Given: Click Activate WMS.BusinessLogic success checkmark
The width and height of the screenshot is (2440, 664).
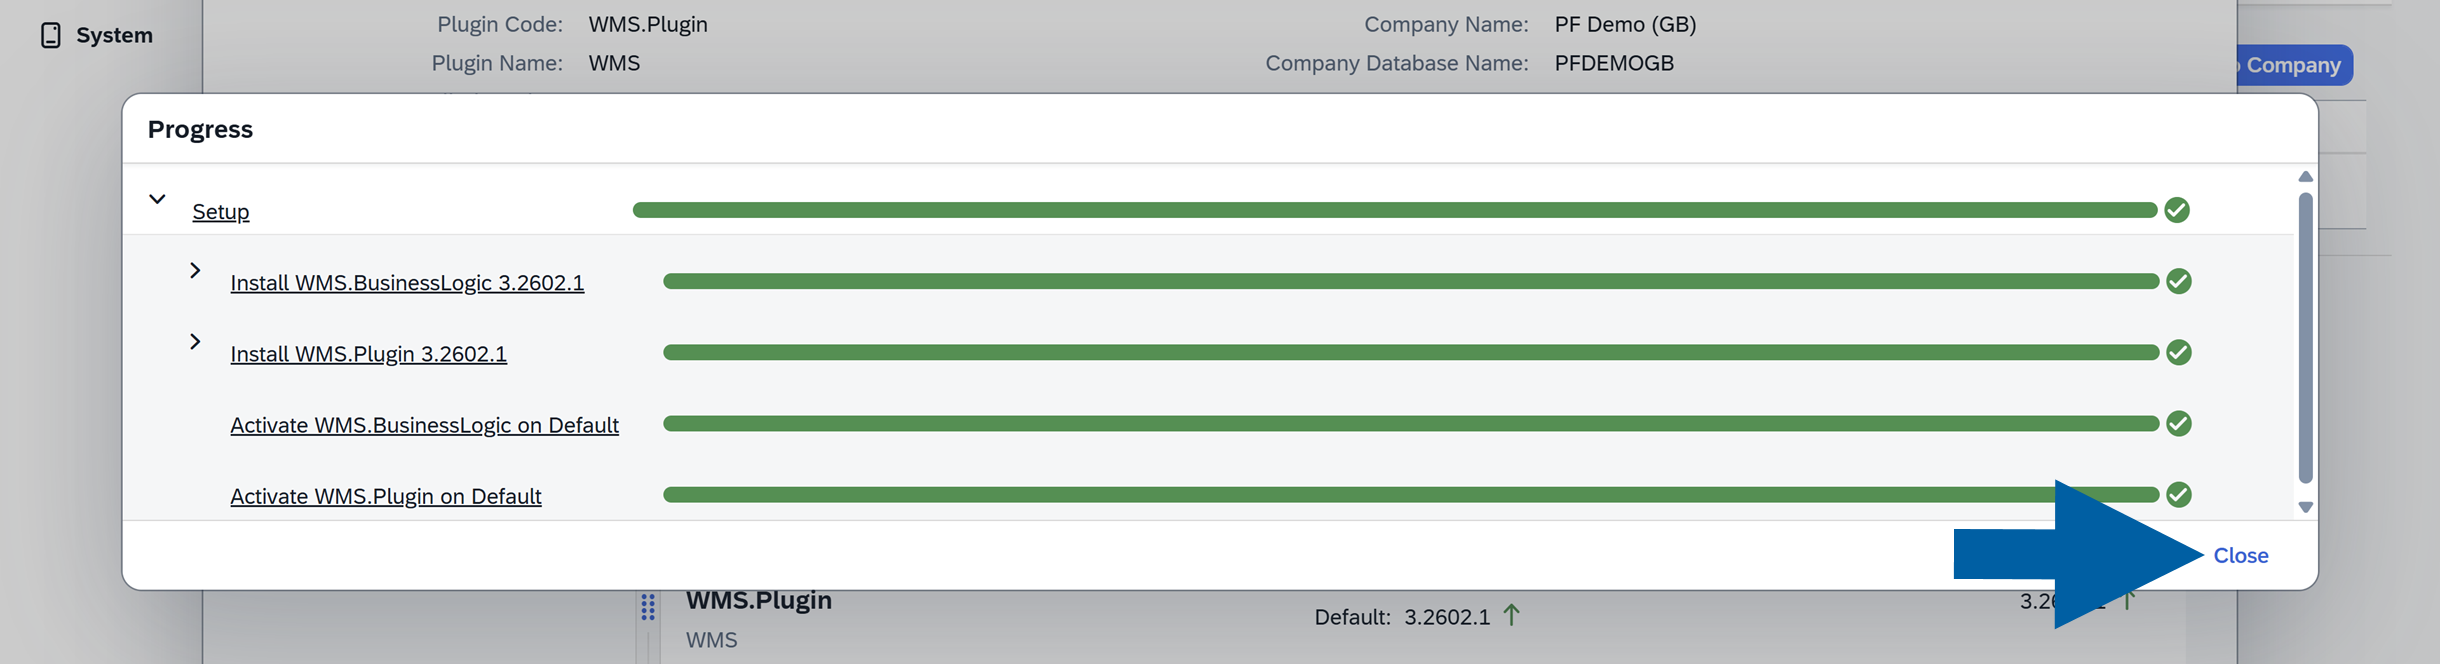Looking at the screenshot, I should 2179,424.
